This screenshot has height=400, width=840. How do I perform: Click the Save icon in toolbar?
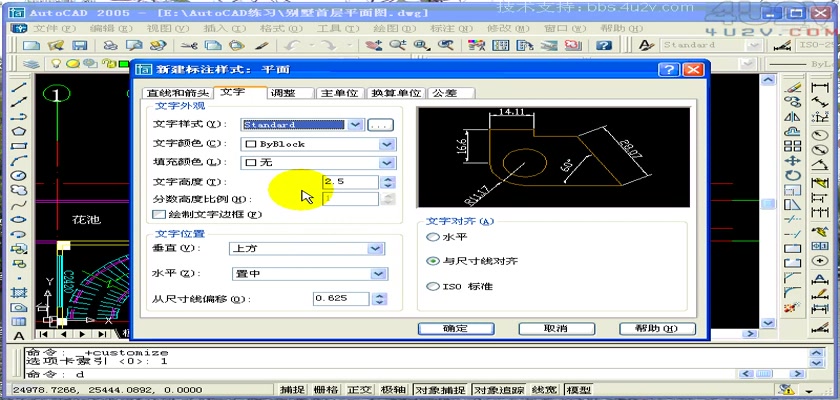79,46
